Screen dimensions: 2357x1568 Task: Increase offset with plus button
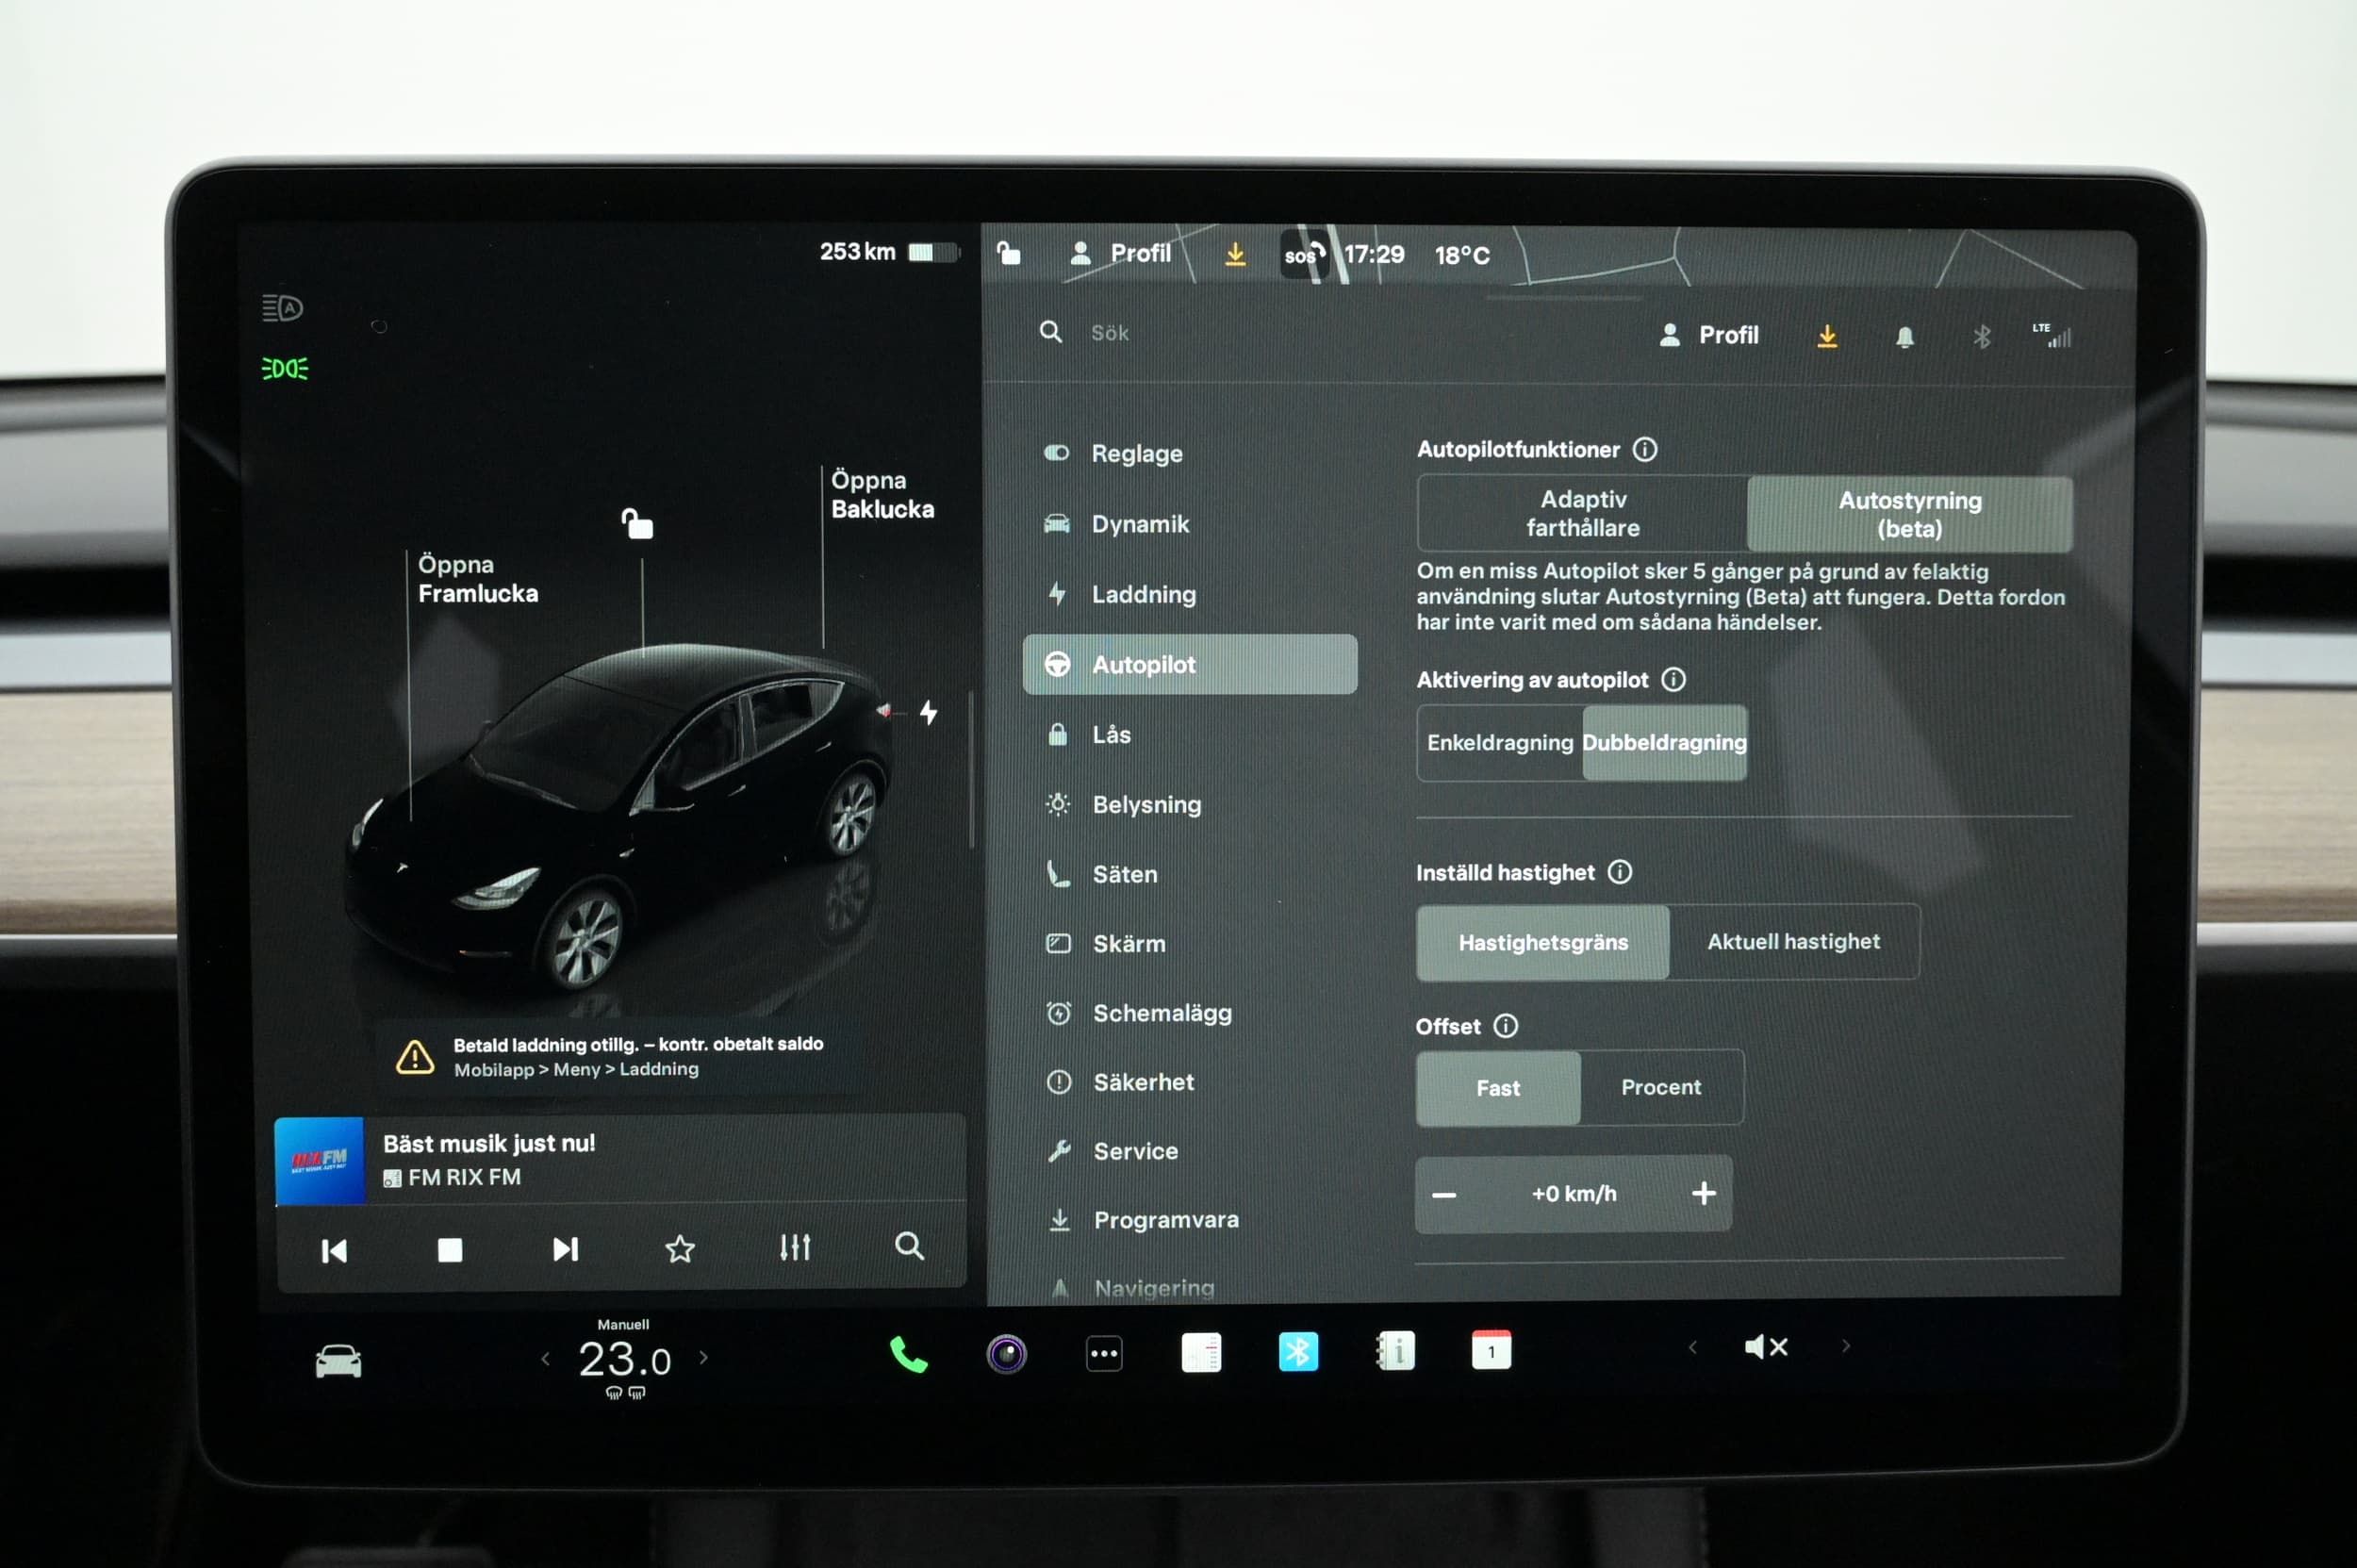pyautogui.click(x=1704, y=1193)
